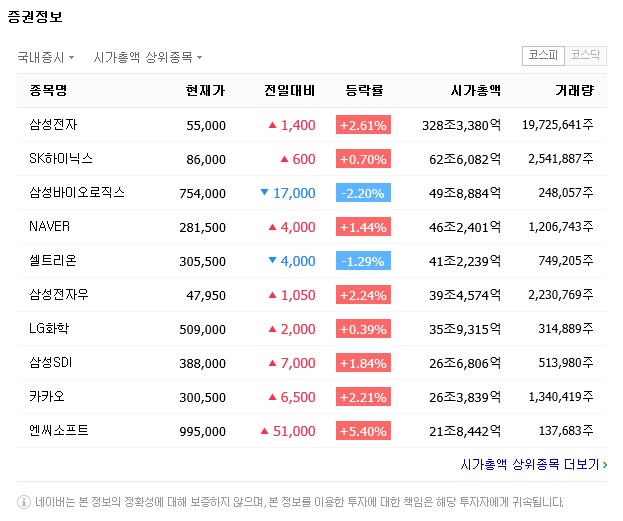Click the red +2.61% change badge

pos(363,125)
